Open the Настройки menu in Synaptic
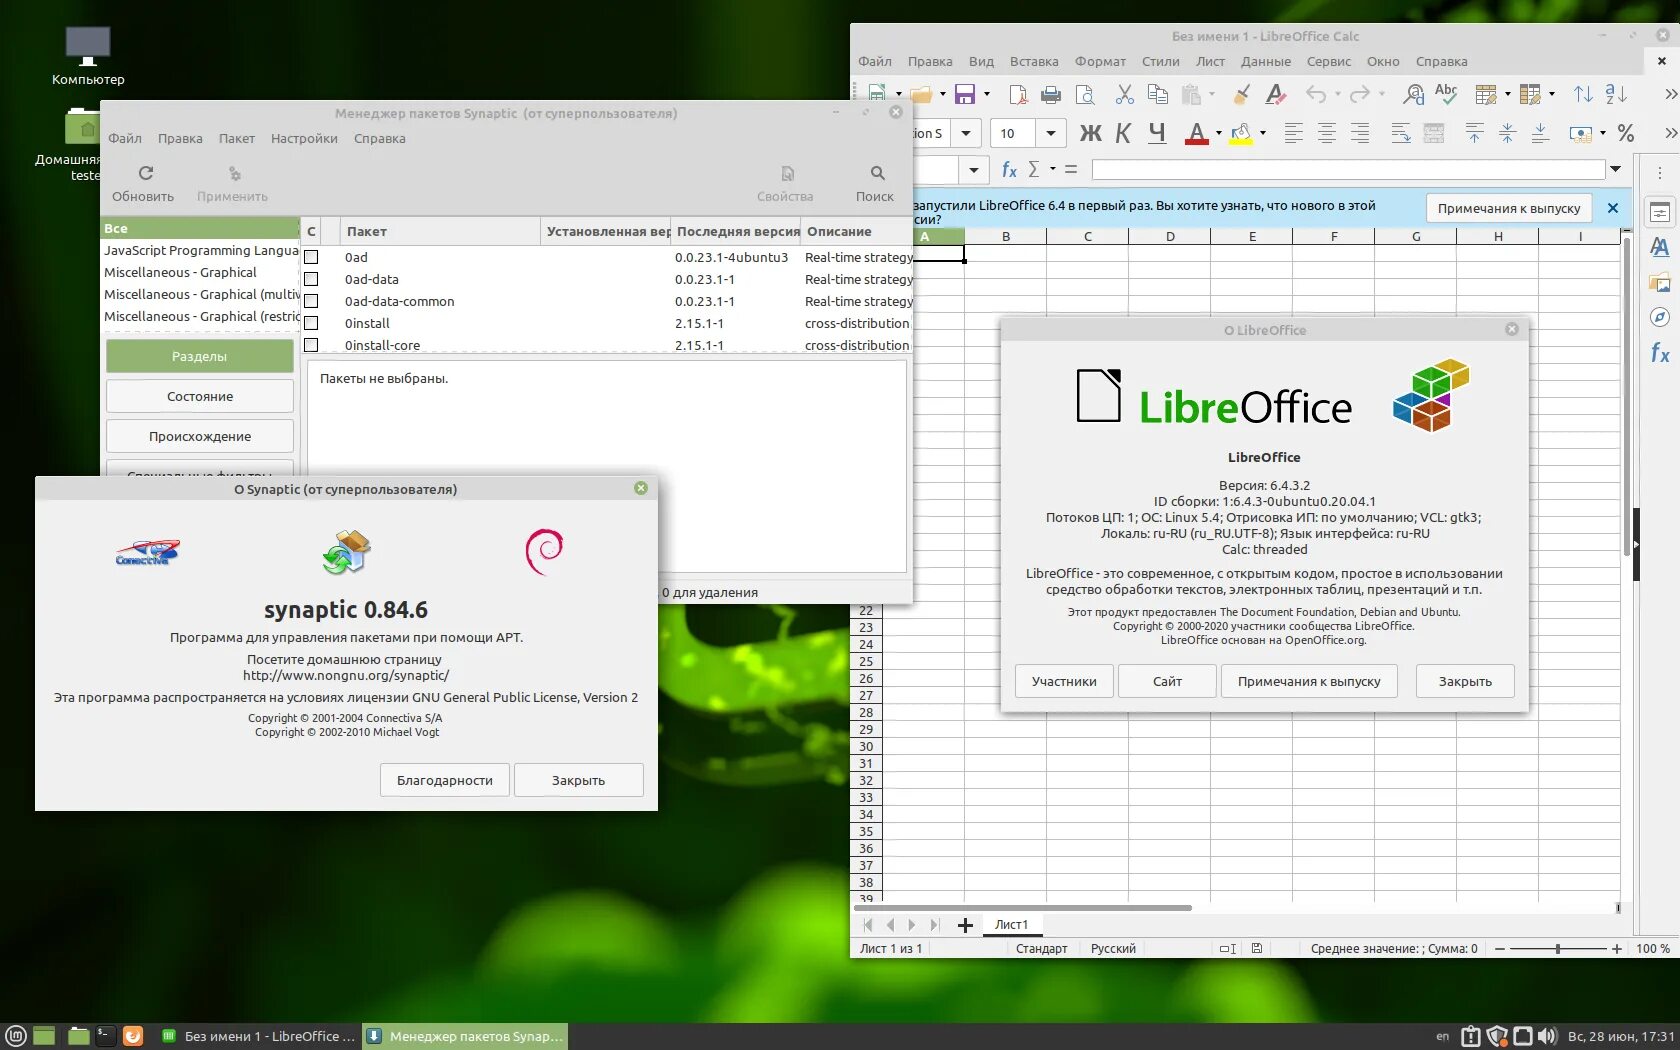 304,138
